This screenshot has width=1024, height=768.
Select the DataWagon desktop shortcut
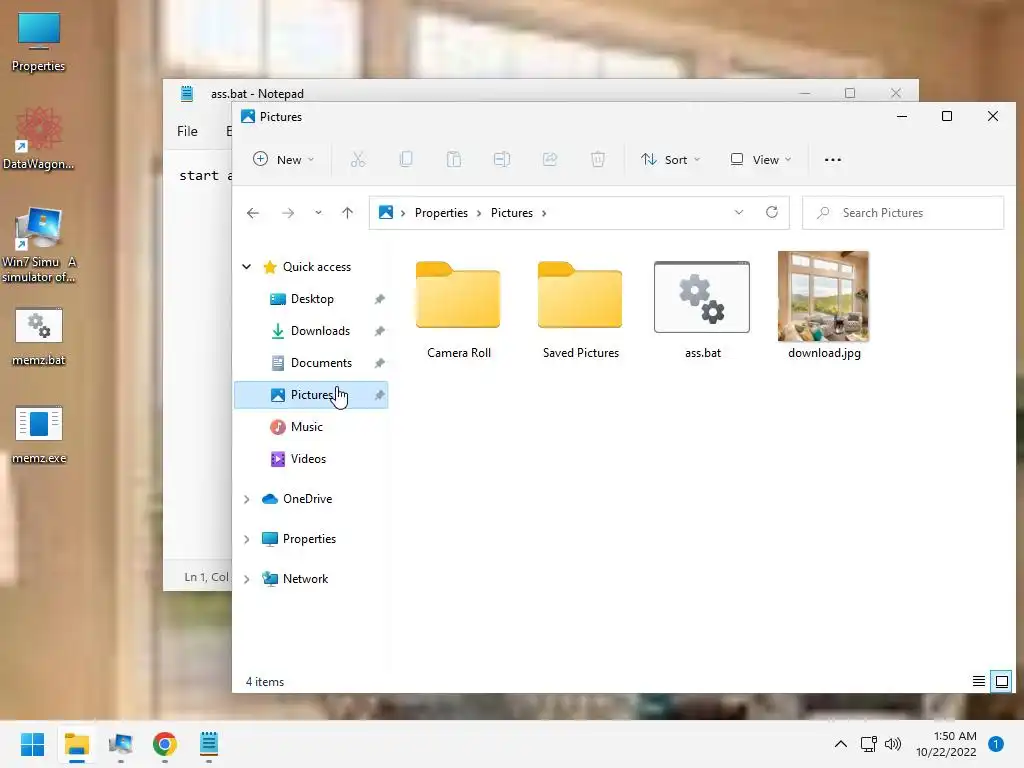pyautogui.click(x=39, y=139)
